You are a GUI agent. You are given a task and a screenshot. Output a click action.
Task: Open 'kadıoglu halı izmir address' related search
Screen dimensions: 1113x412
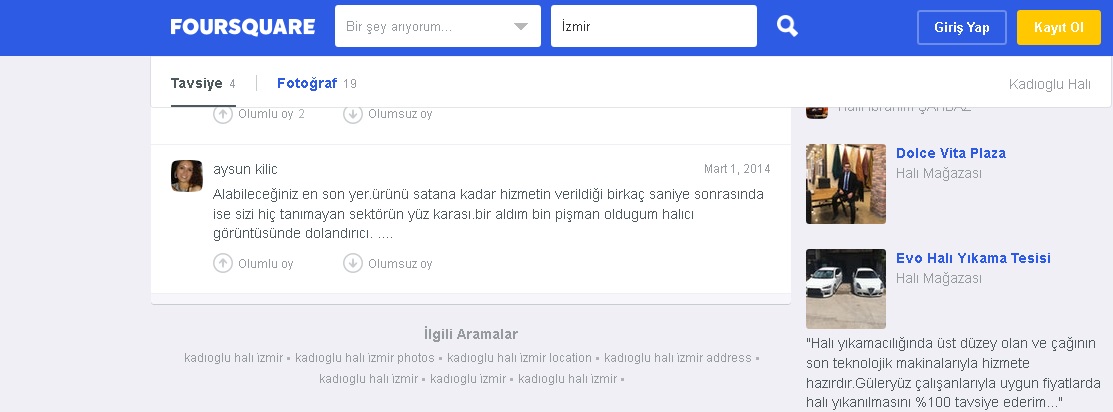[x=677, y=358]
